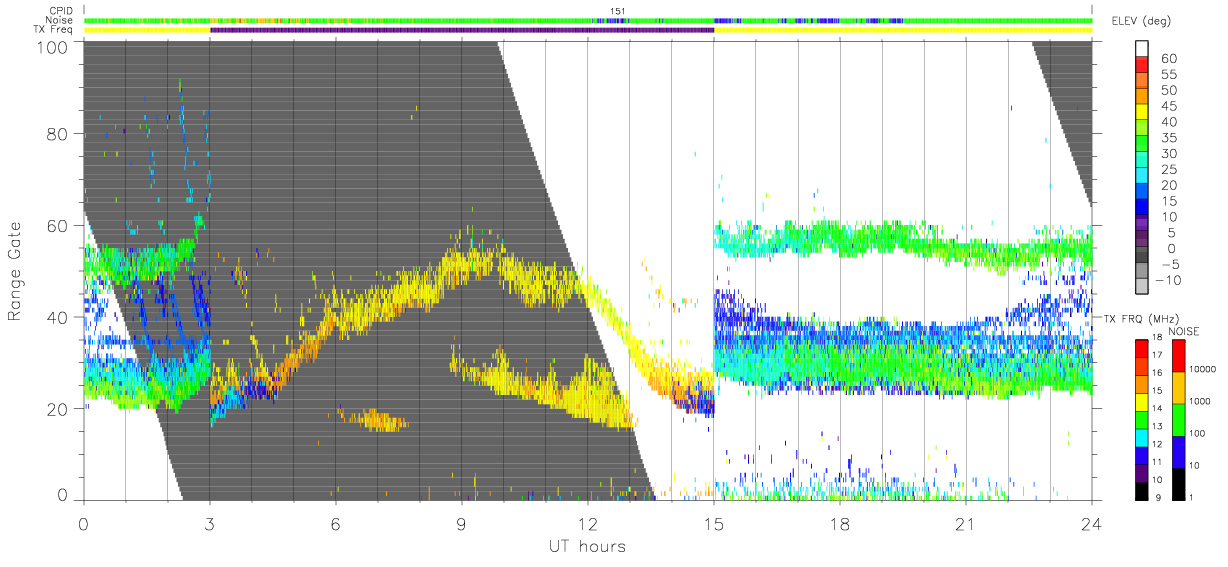1228x567 pixels.
Task: Click the yellow TX Freq bar segment before hour 3
Action: [x=147, y=30]
